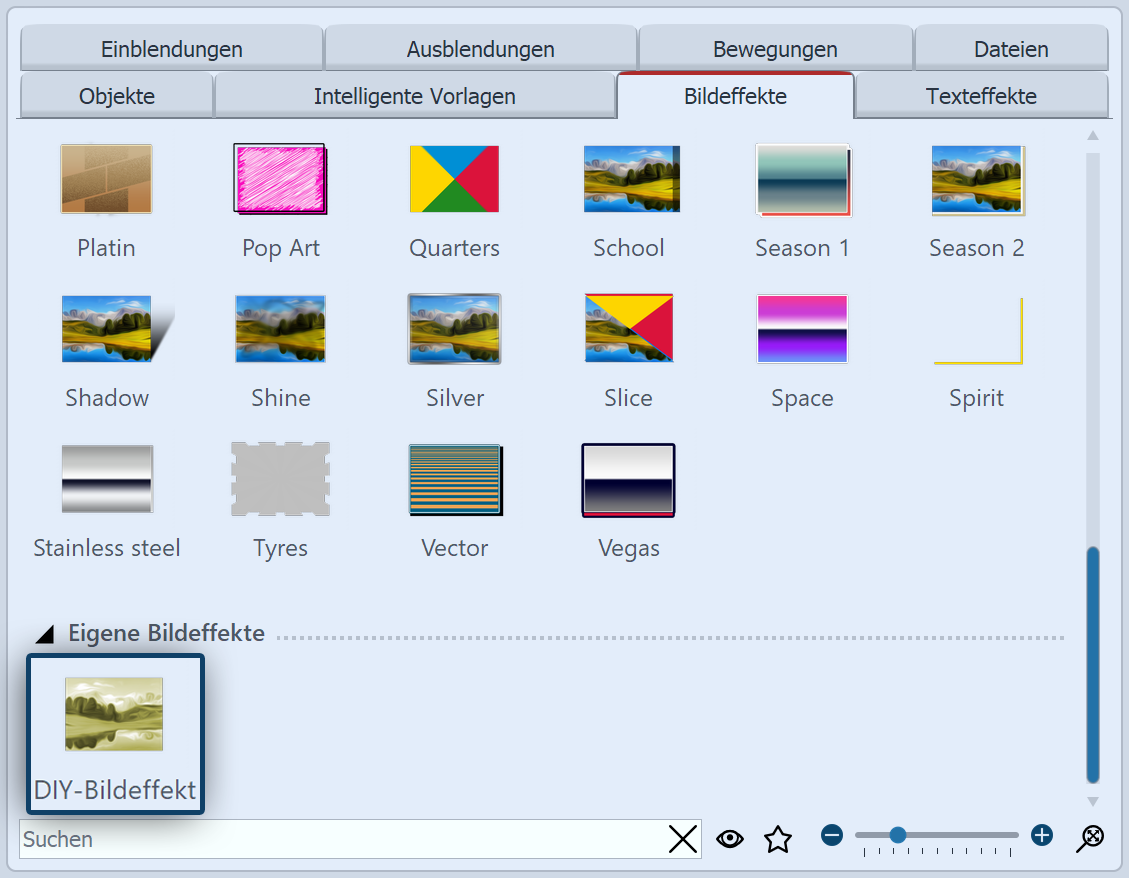Viewport: 1129px width, 878px height.
Task: Switch to the Ausblendungen tab
Action: click(480, 48)
